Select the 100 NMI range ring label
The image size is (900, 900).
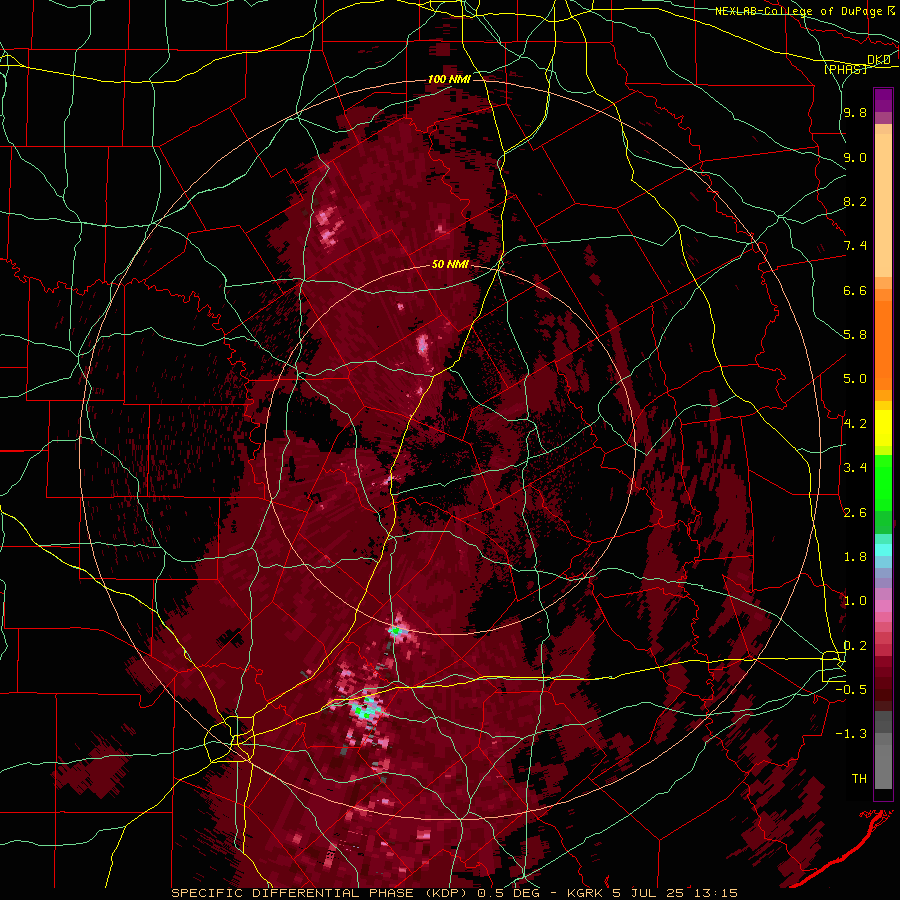click(449, 79)
